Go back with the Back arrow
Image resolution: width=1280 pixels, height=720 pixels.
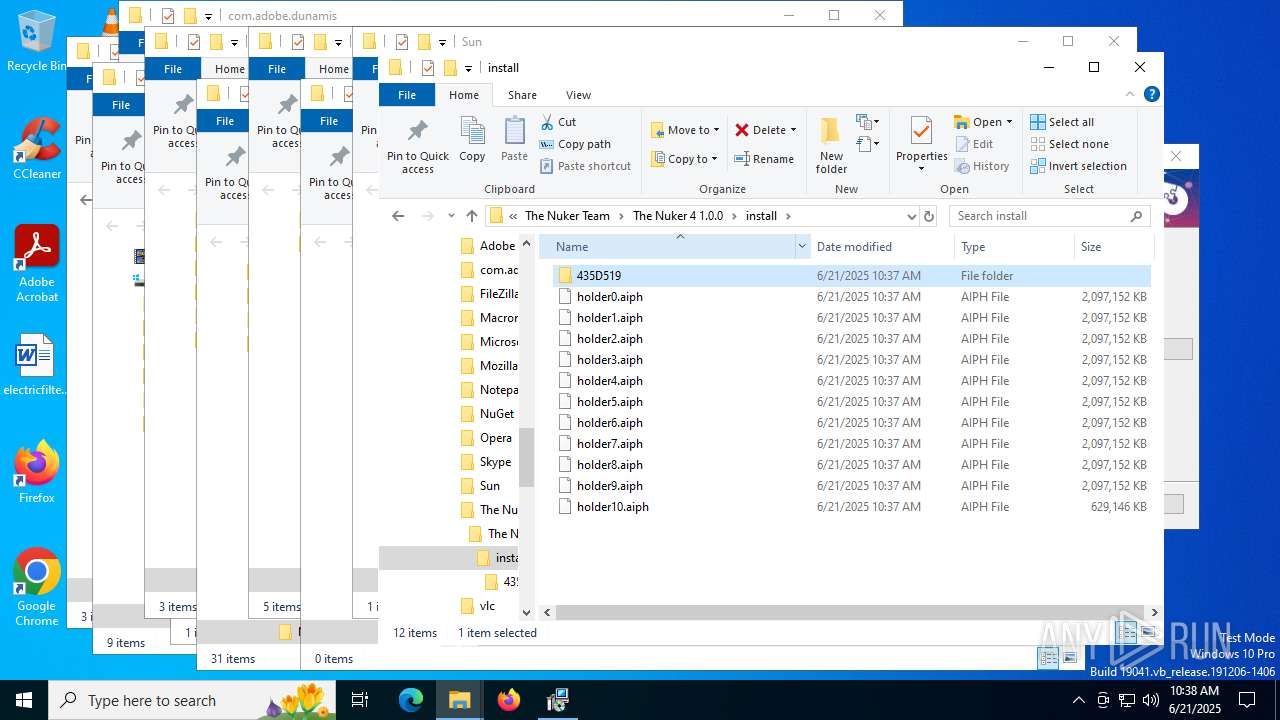(x=398, y=216)
